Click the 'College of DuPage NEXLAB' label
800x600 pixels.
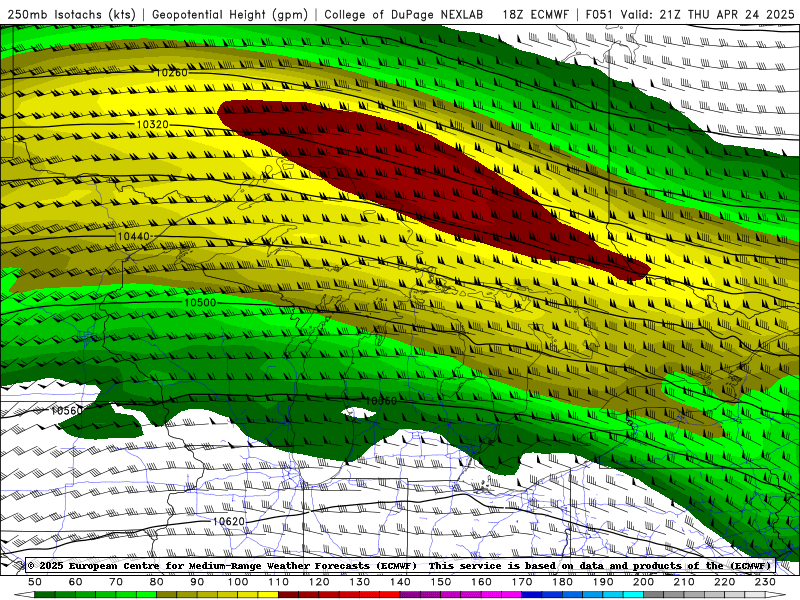(x=404, y=15)
